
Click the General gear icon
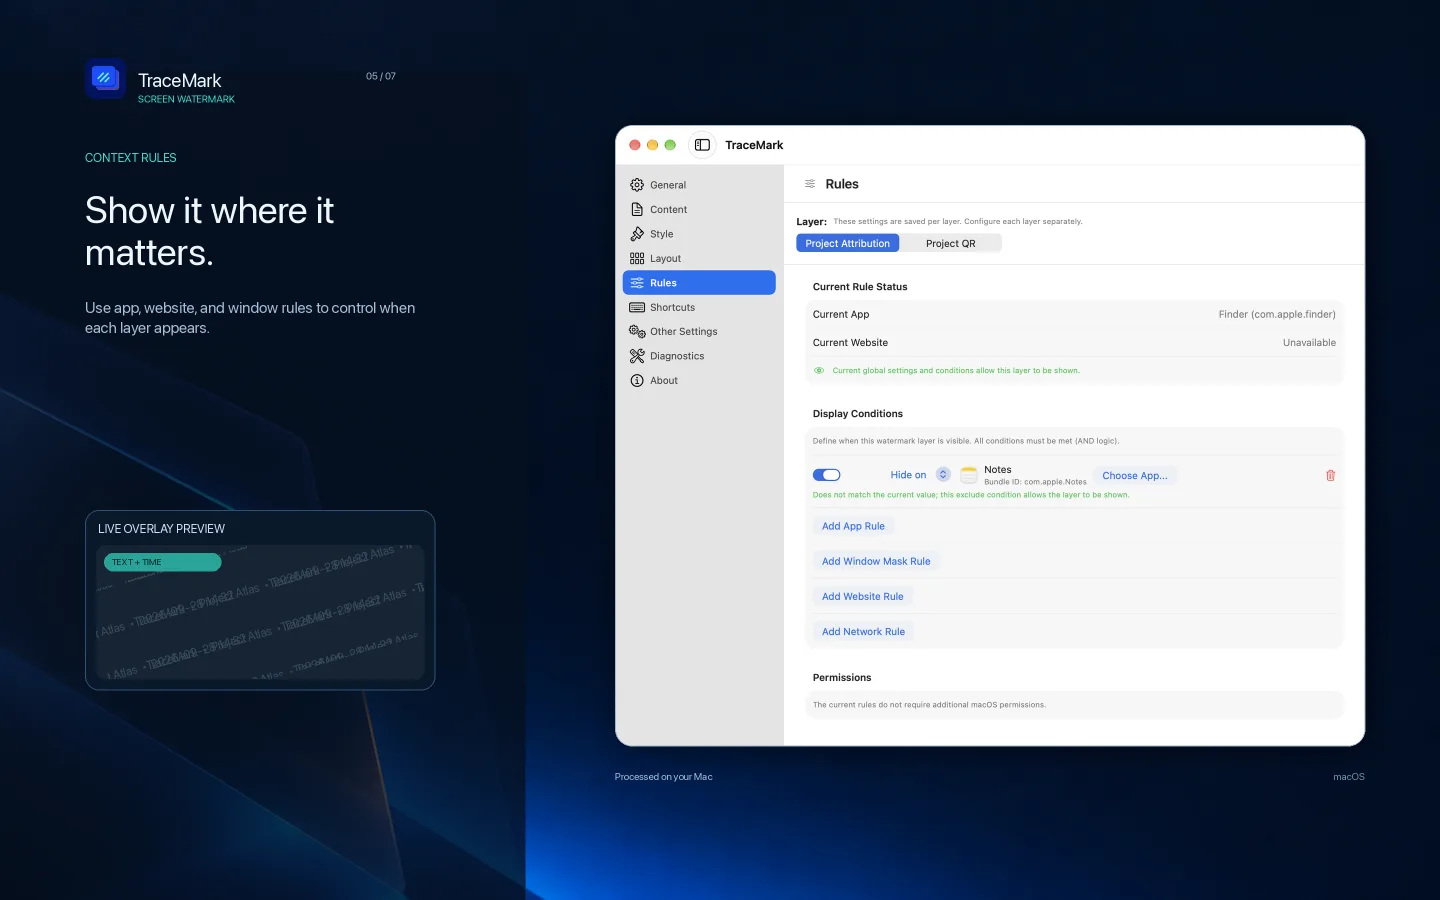637,185
